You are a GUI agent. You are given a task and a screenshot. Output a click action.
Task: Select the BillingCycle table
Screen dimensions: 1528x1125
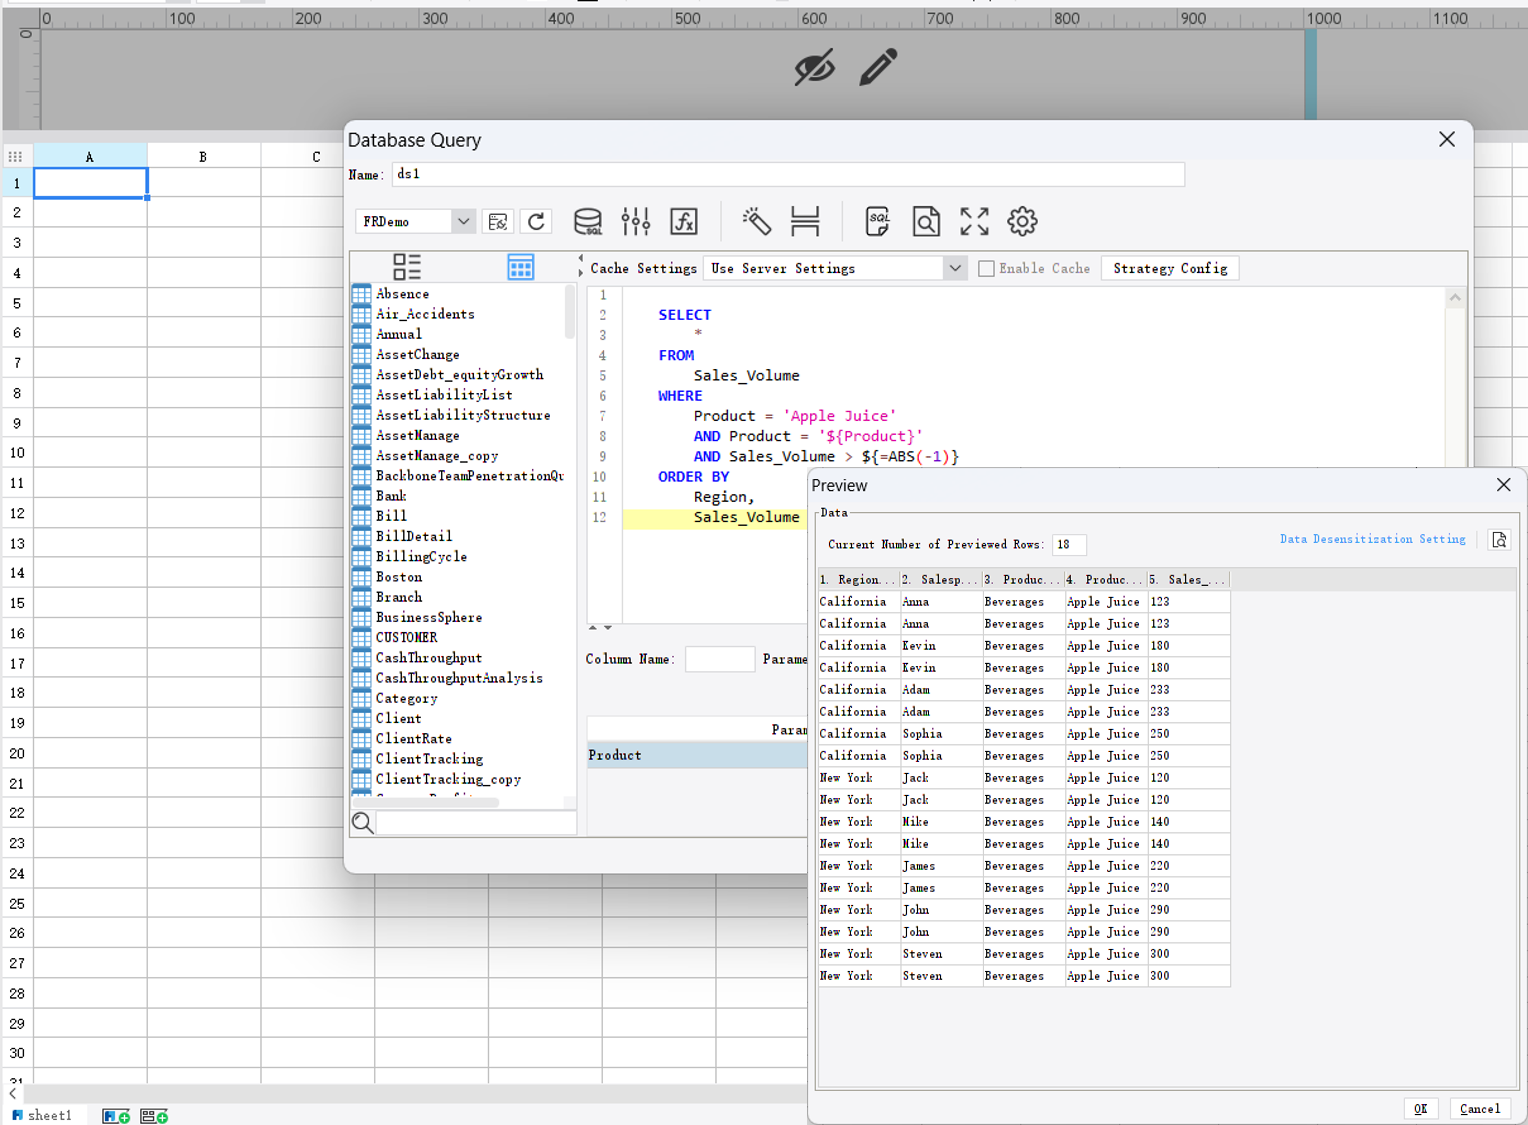pyautogui.click(x=421, y=557)
